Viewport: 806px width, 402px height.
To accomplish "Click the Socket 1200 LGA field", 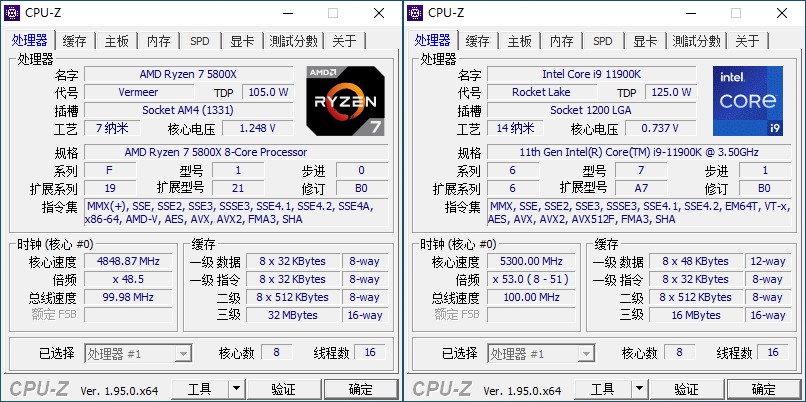I will pyautogui.click(x=592, y=110).
